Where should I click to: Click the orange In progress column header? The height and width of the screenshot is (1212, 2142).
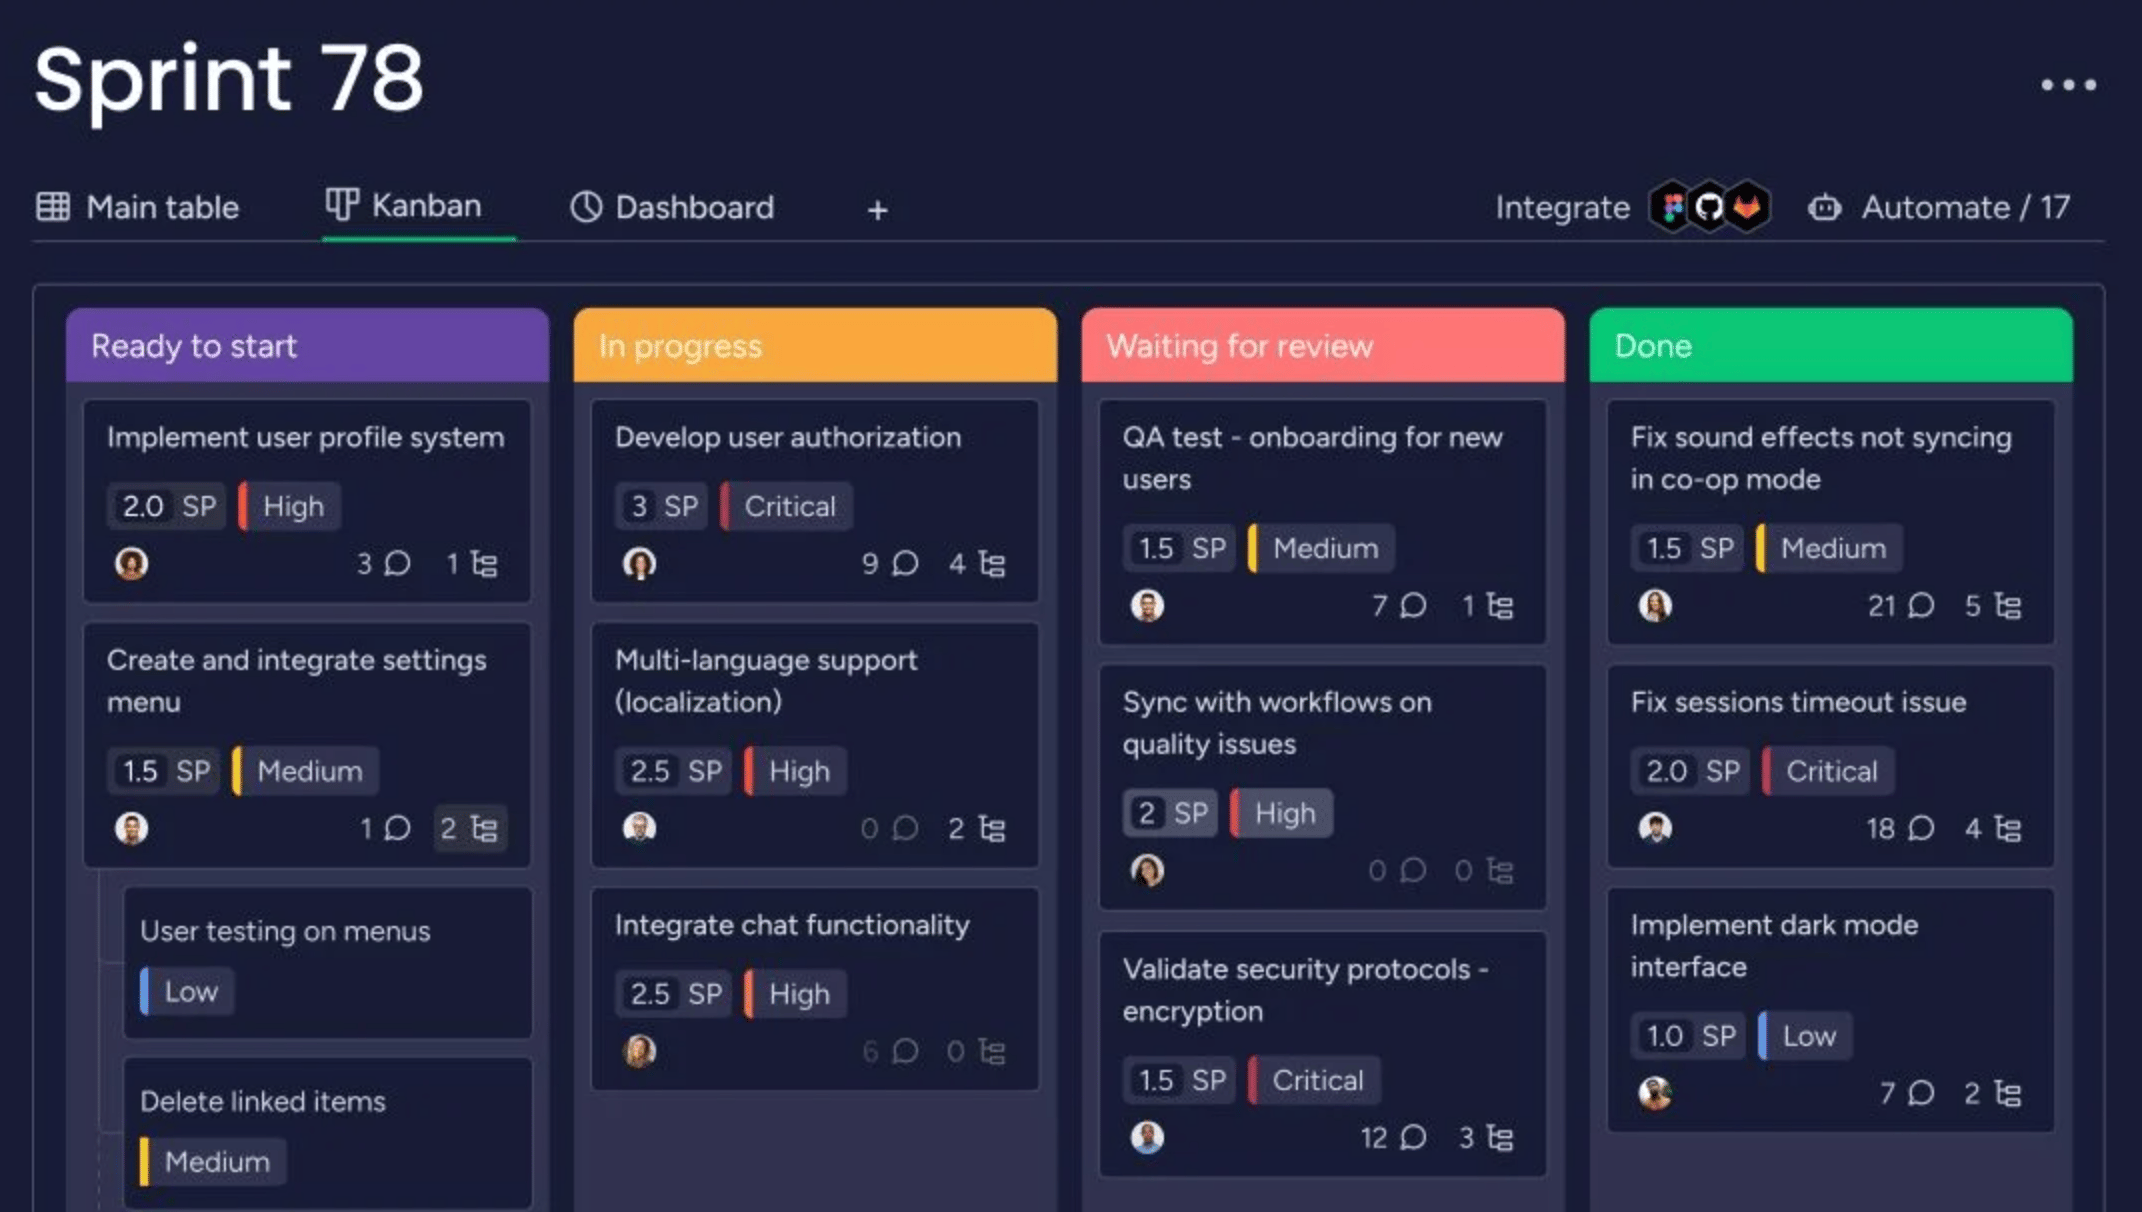pos(814,346)
